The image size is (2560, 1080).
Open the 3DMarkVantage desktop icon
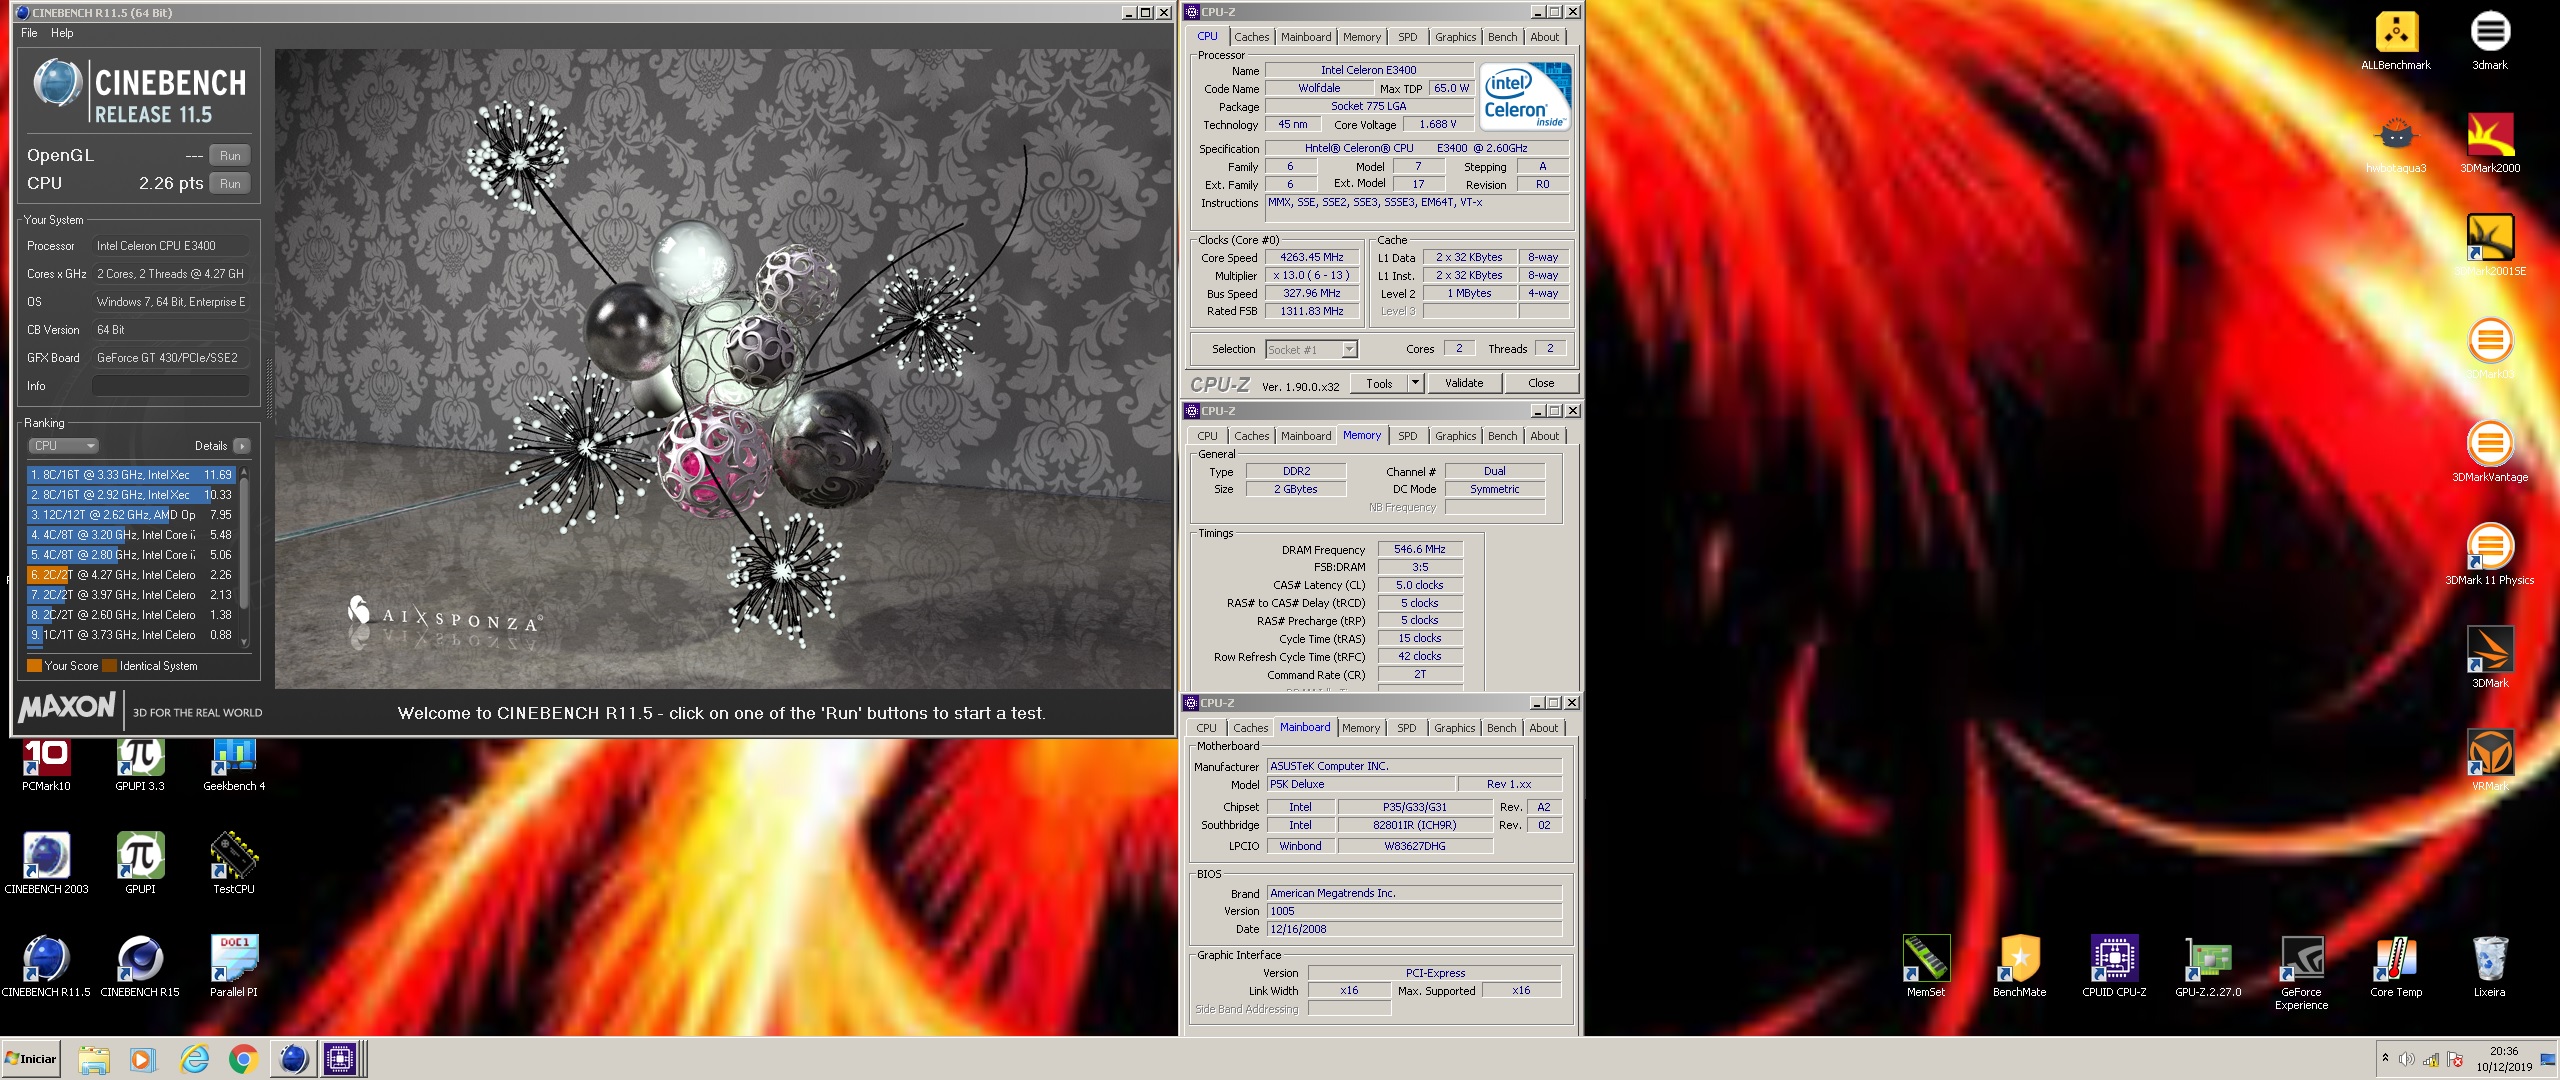click(2490, 452)
